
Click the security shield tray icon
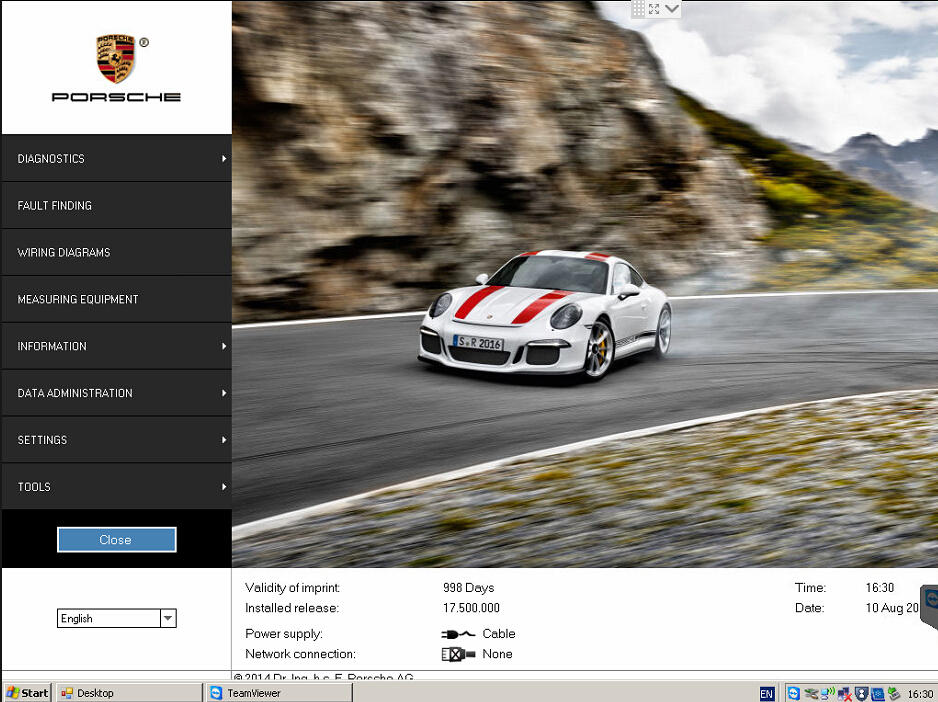(861, 693)
